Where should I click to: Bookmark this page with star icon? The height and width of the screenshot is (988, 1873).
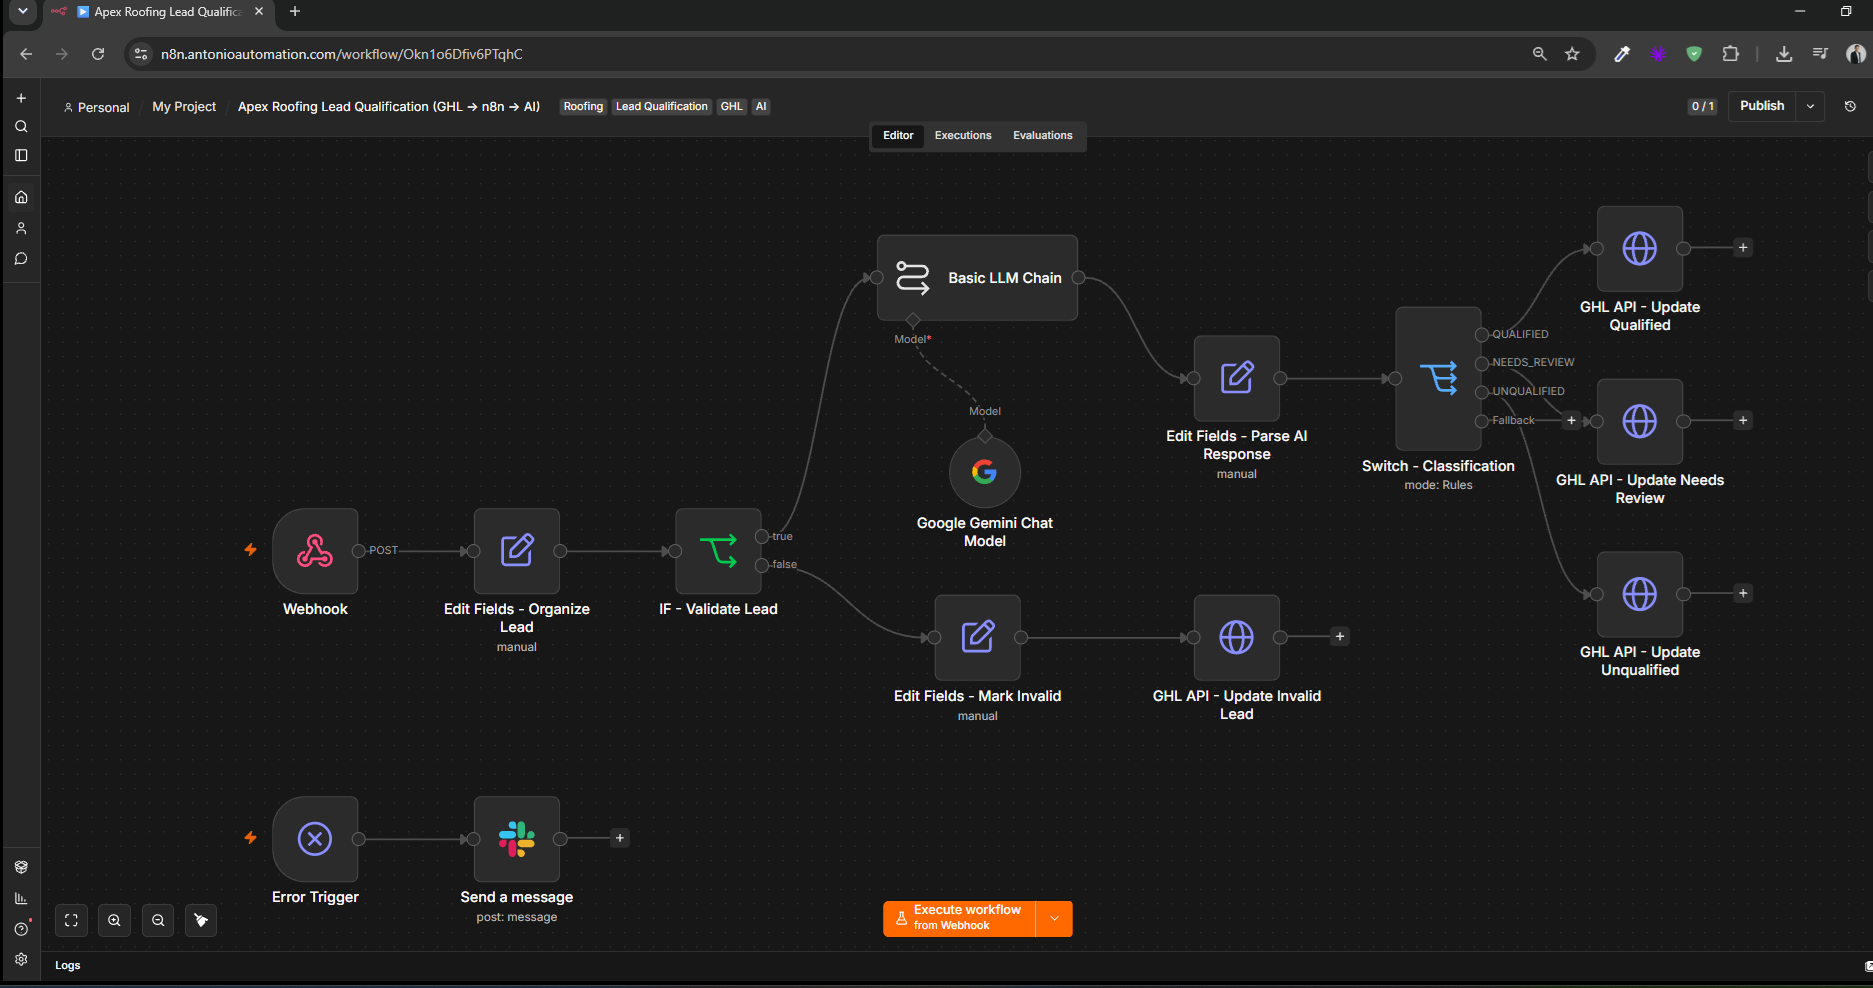(1572, 54)
